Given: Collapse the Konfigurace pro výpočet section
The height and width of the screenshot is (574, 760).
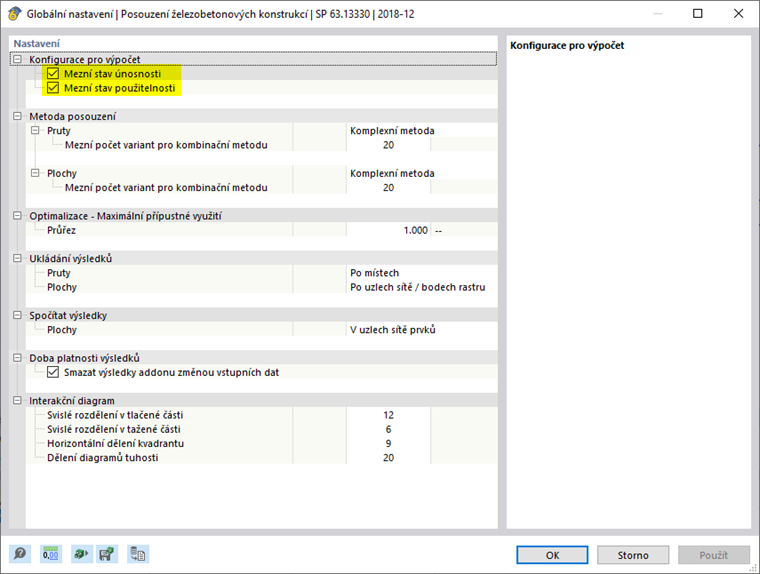Looking at the screenshot, I should (x=17, y=59).
